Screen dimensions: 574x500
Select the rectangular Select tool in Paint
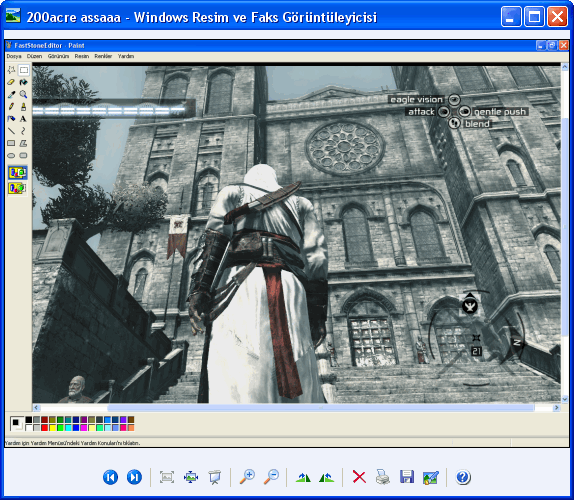[24, 70]
